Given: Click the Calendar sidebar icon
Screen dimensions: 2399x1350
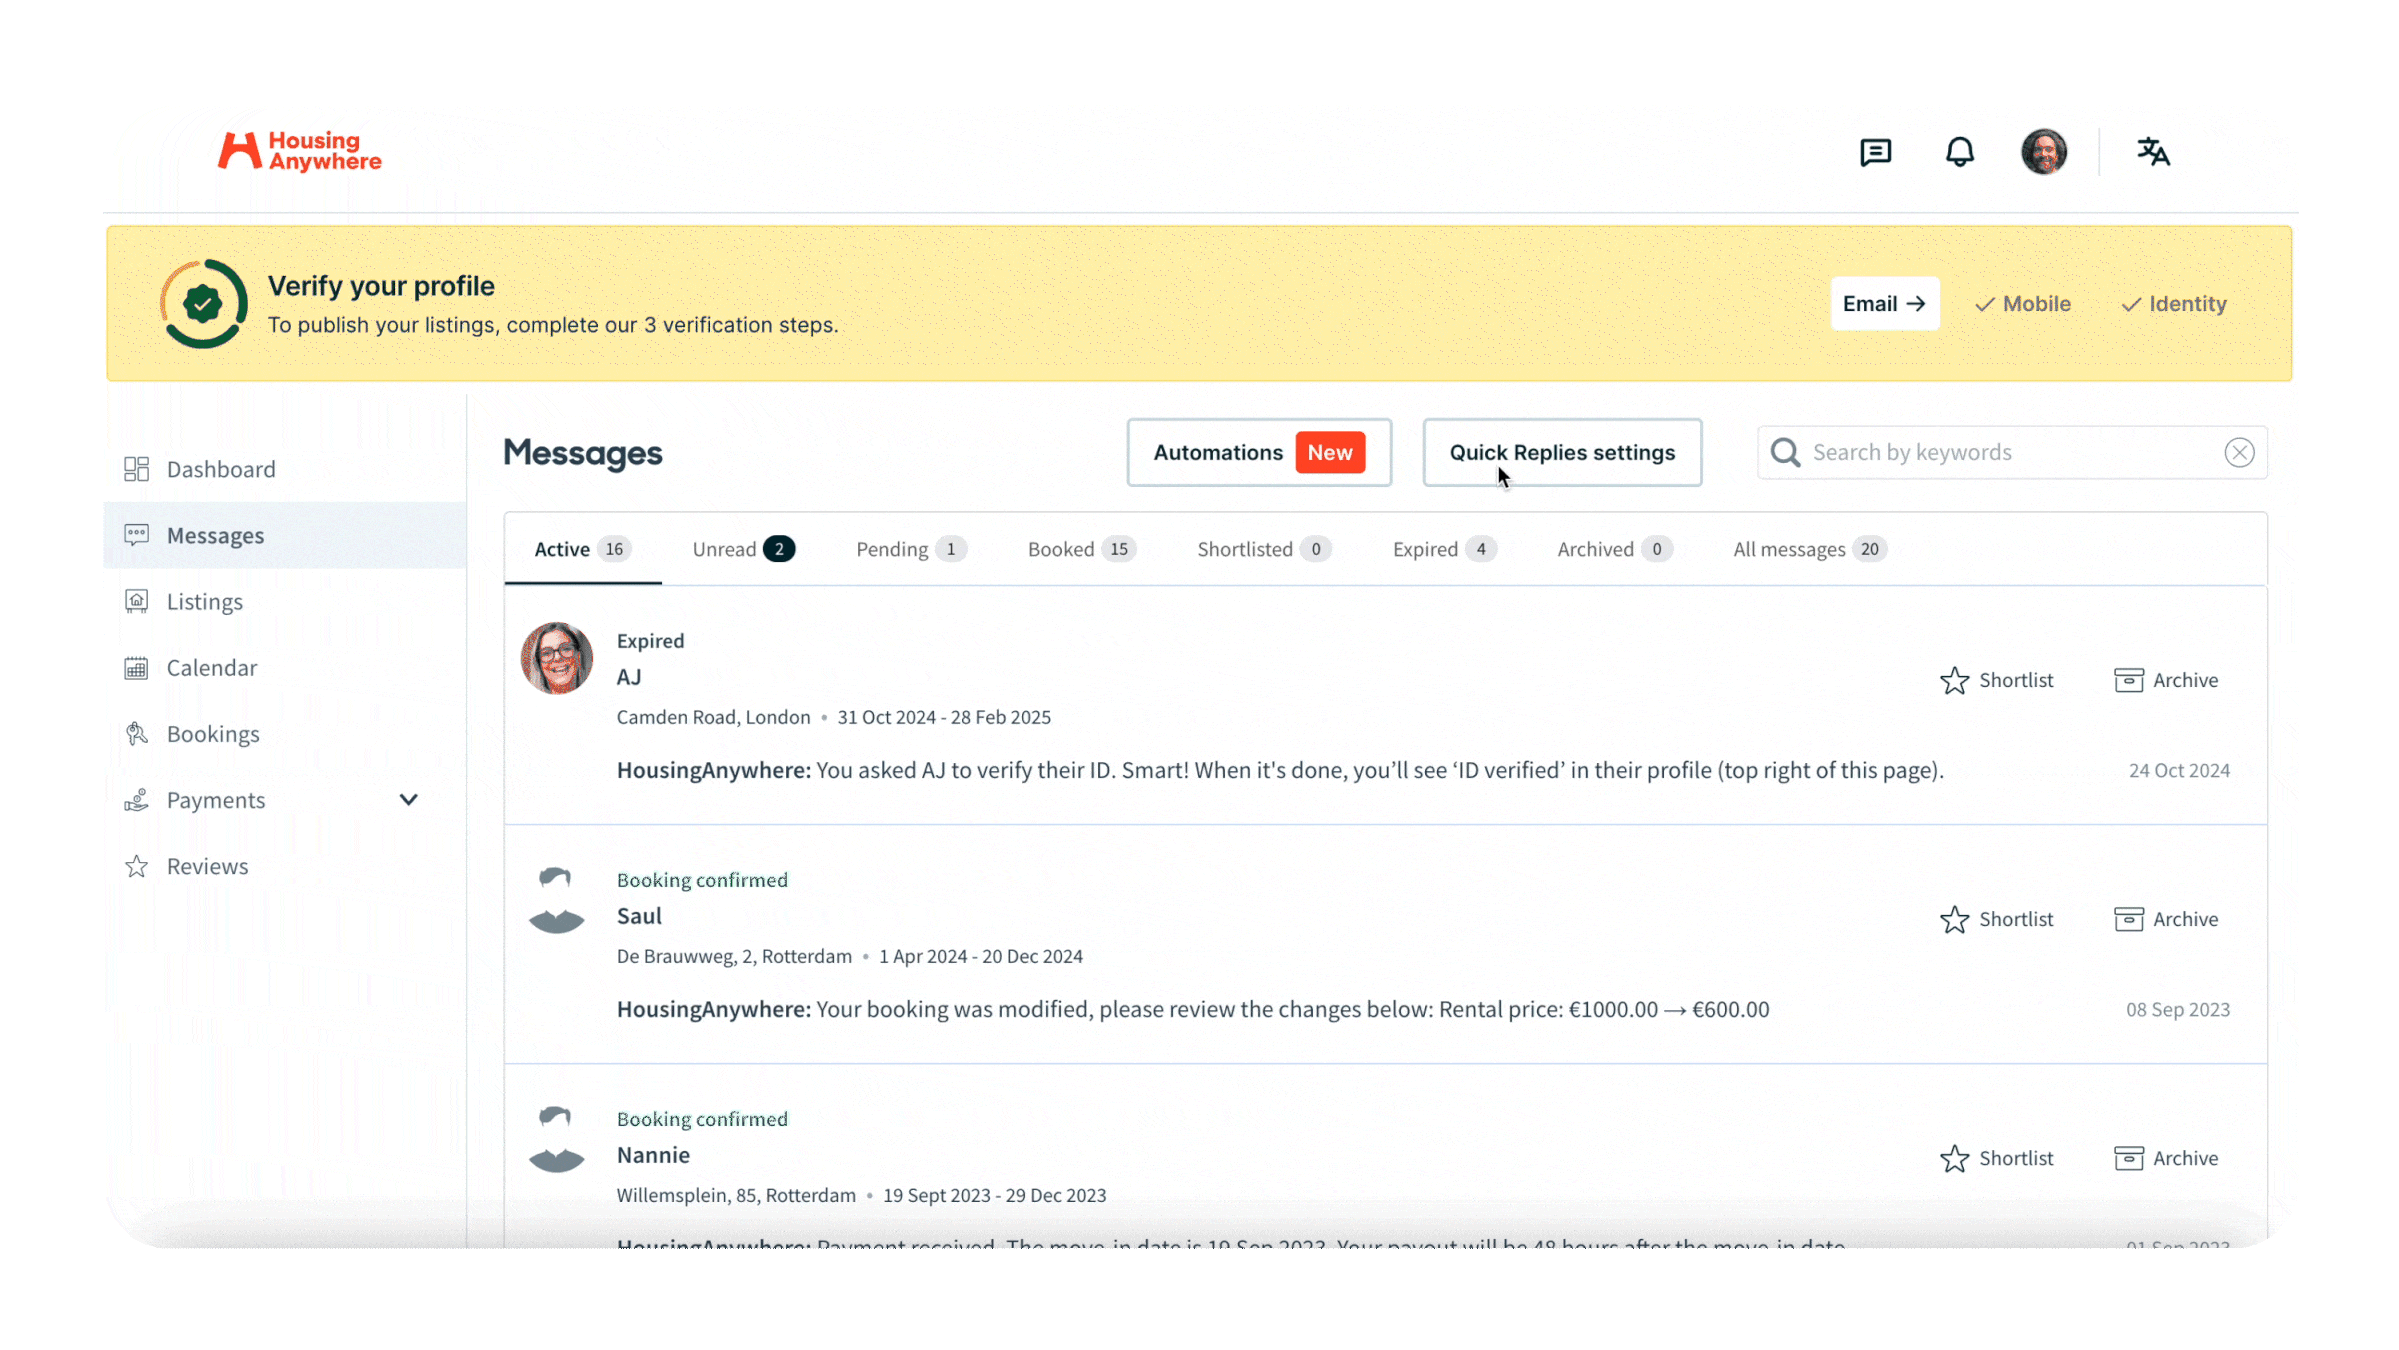Looking at the screenshot, I should [138, 668].
